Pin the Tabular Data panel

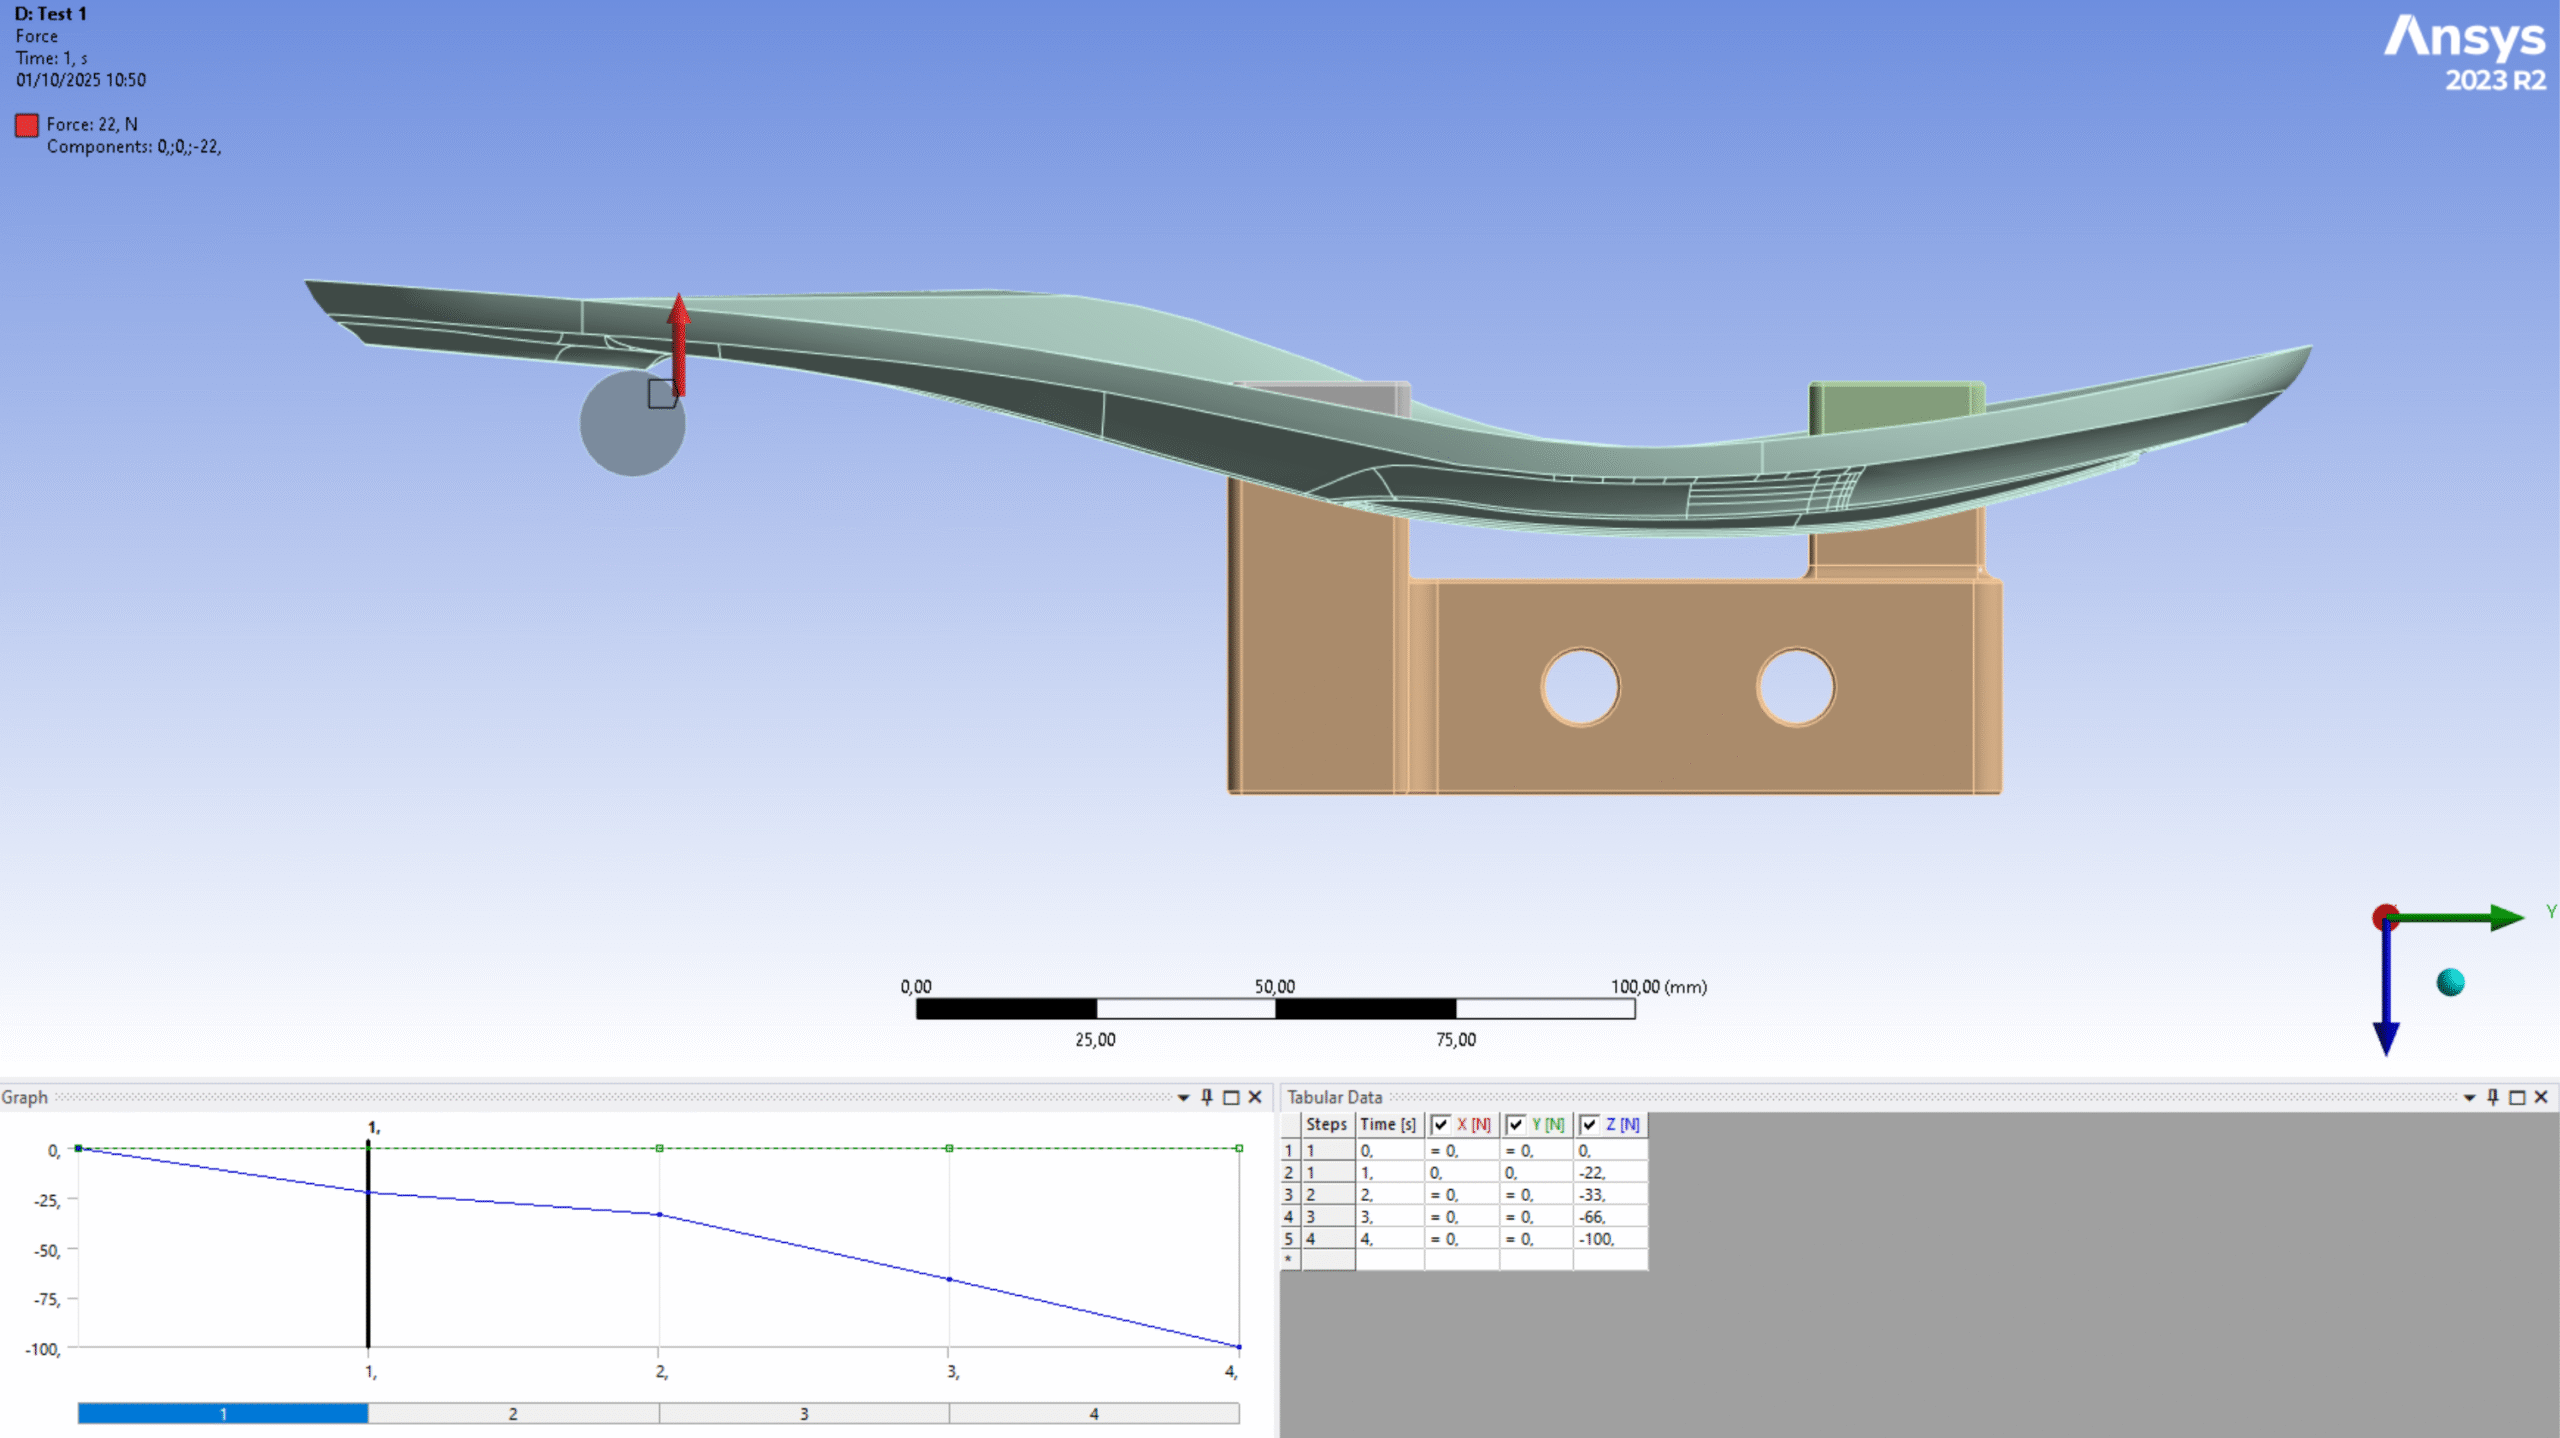click(x=2493, y=1097)
